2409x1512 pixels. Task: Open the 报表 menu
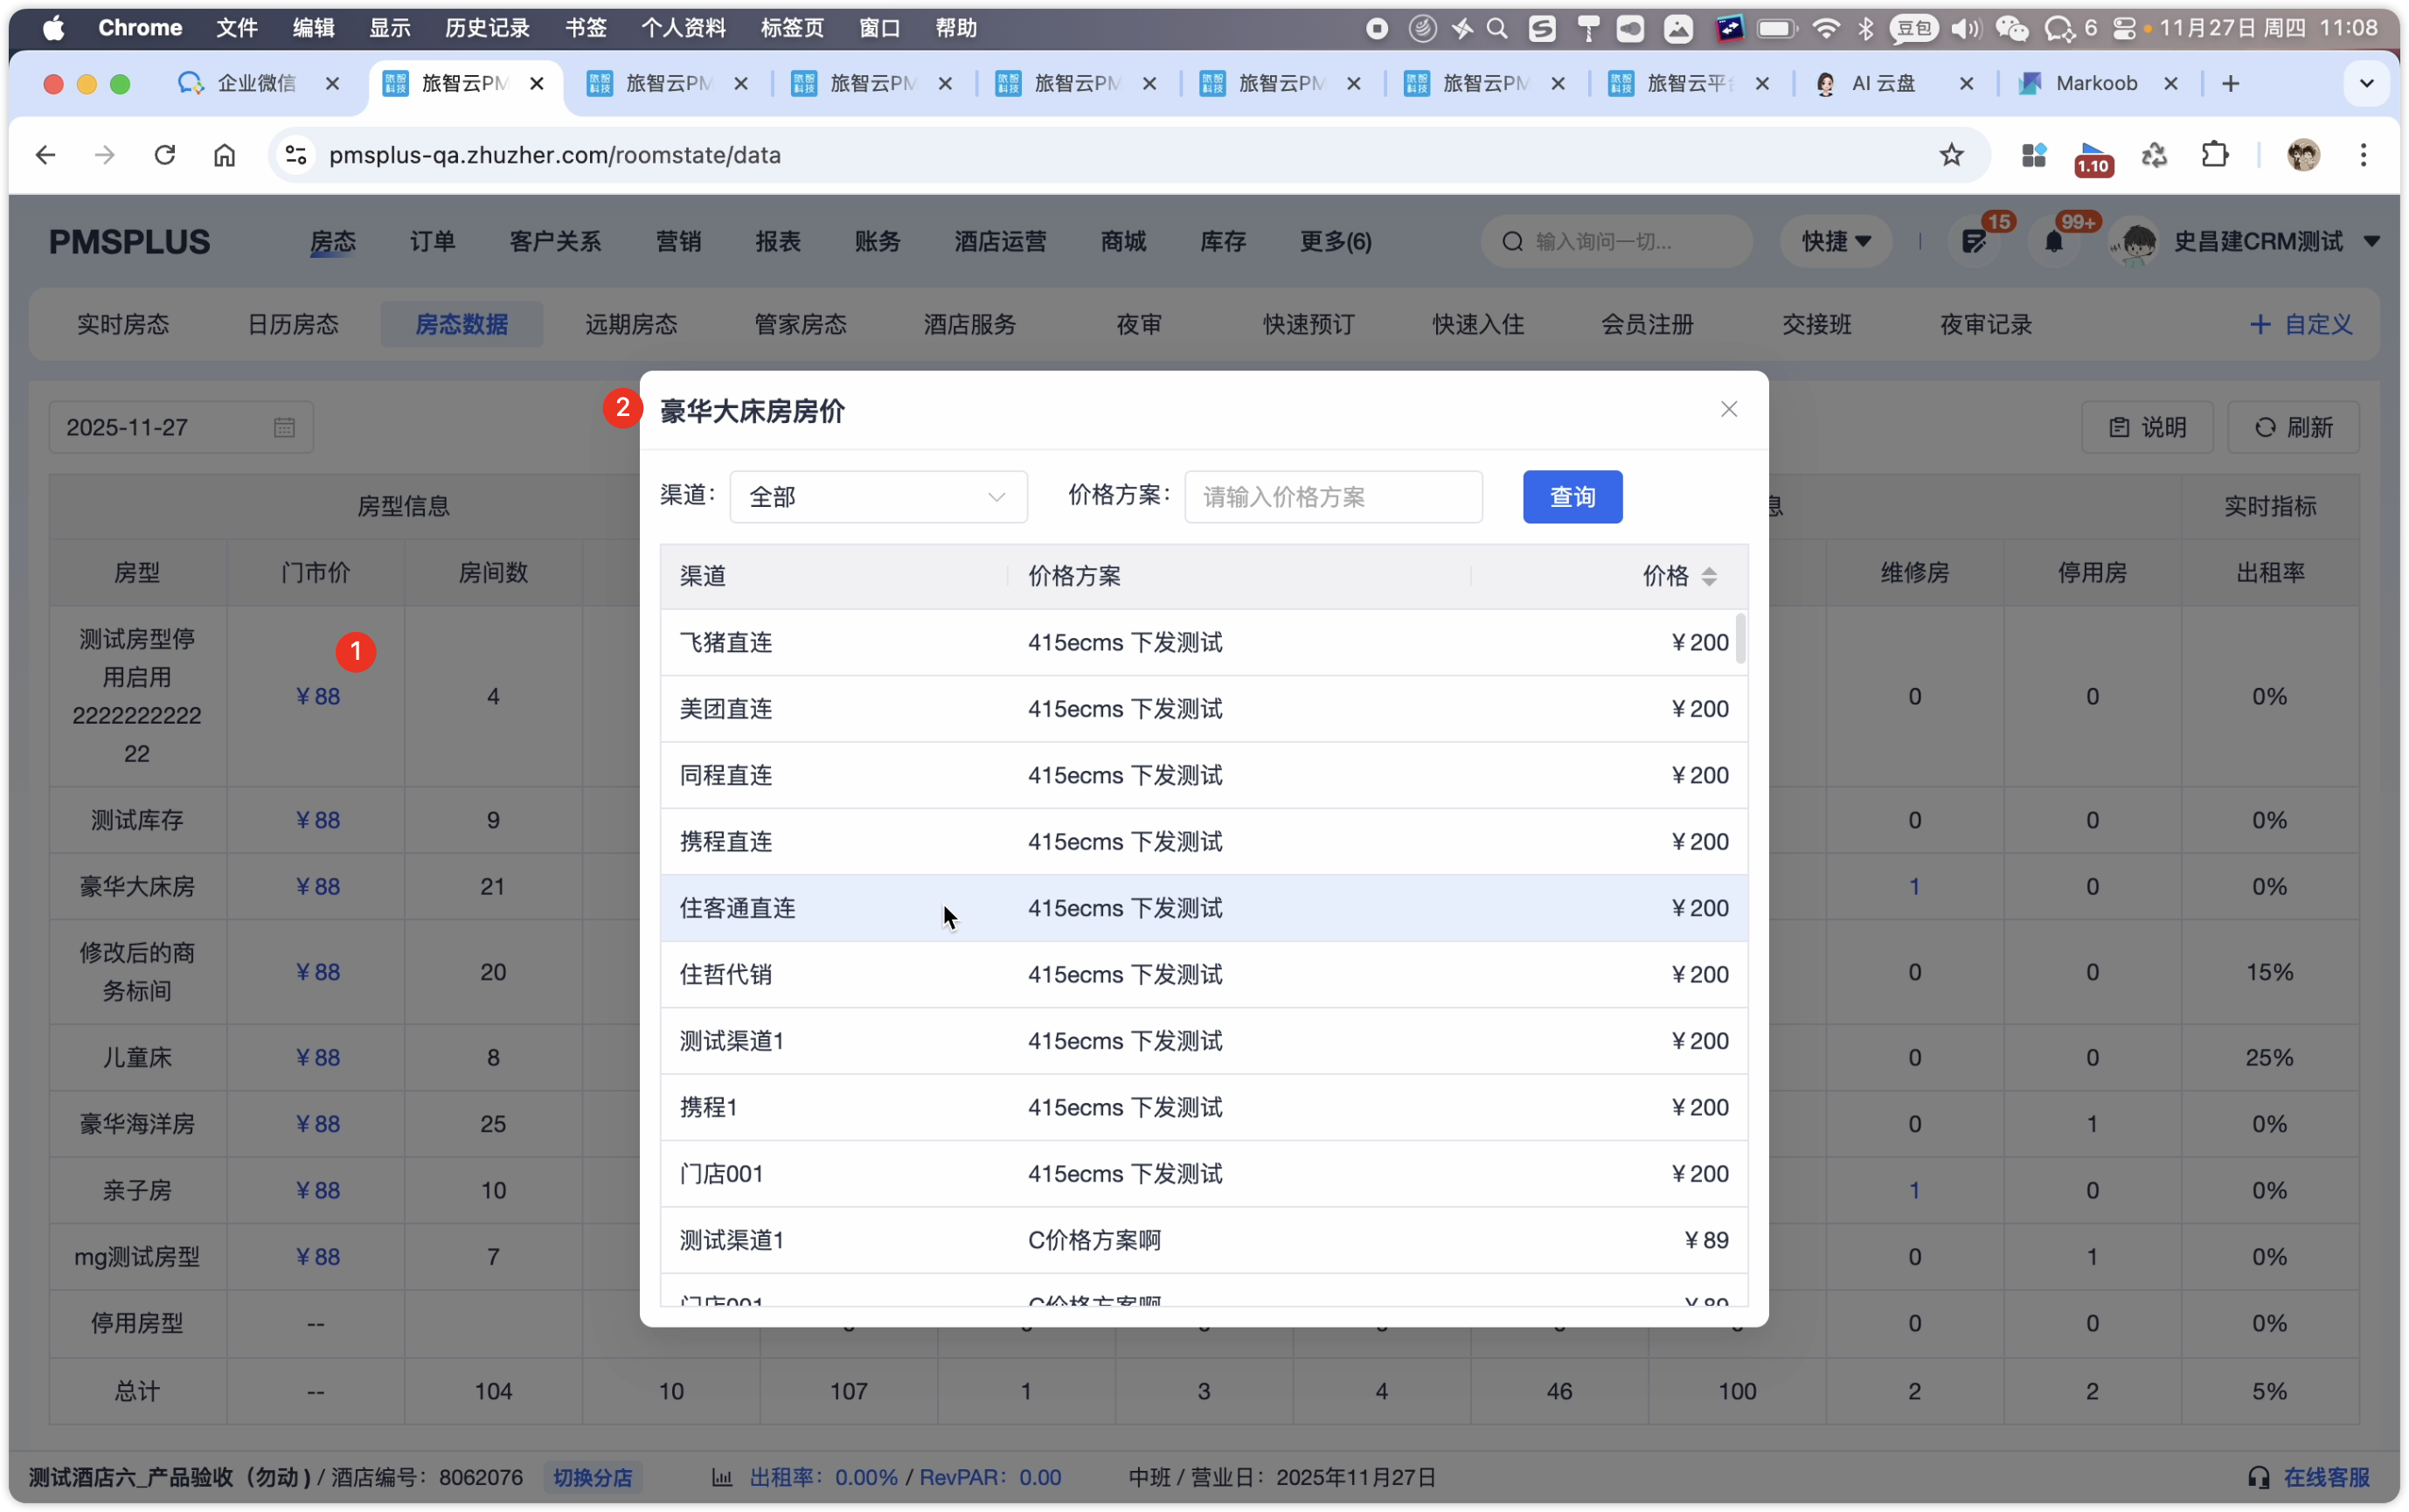point(777,242)
